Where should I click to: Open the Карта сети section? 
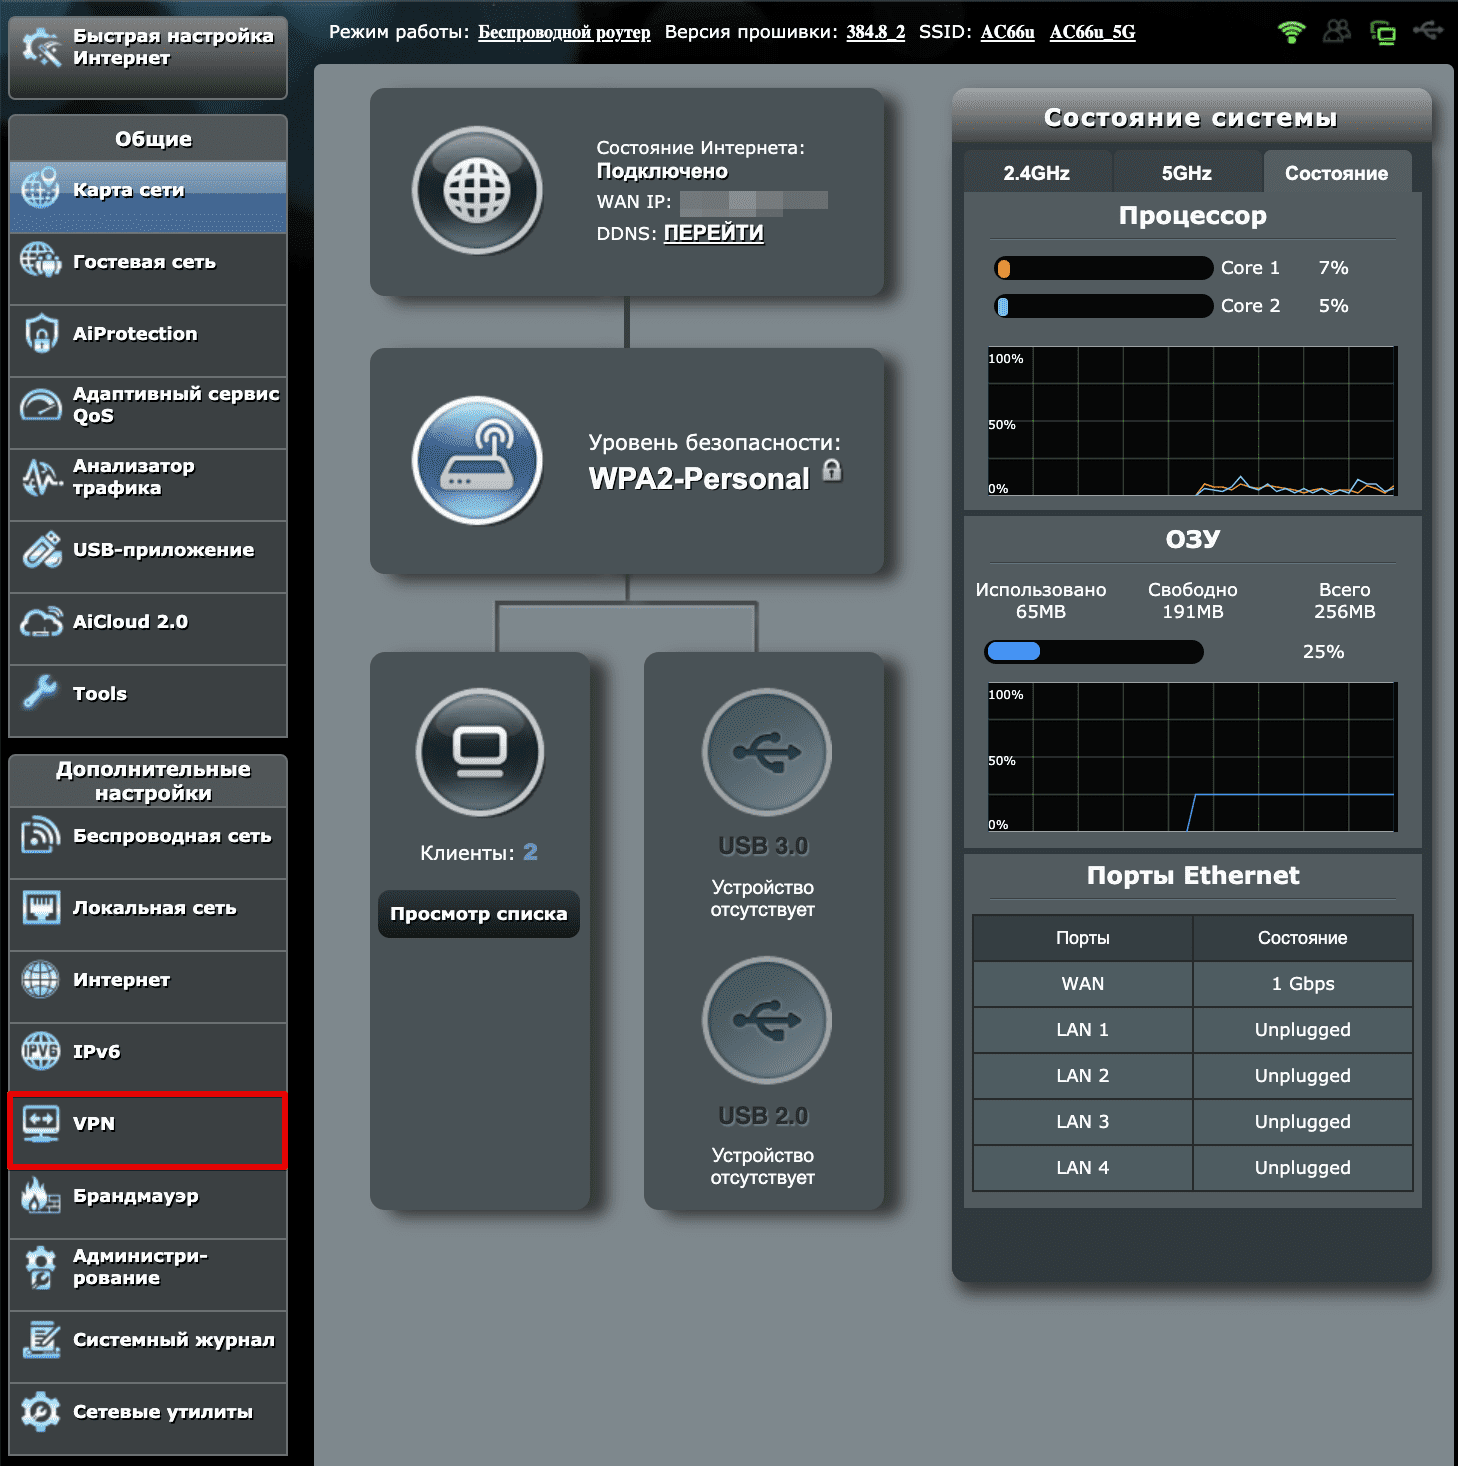click(130, 190)
